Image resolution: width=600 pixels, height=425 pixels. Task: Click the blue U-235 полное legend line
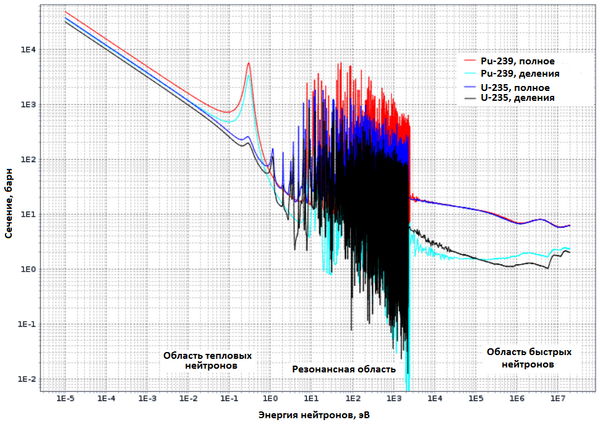point(469,87)
